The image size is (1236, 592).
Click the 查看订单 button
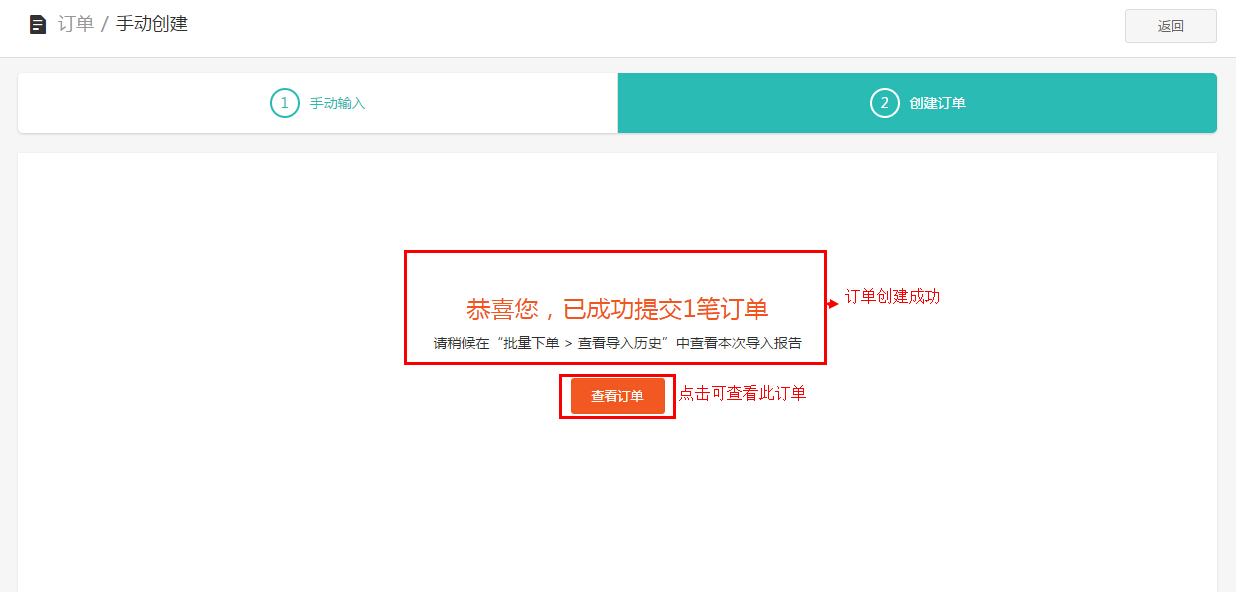(617, 395)
